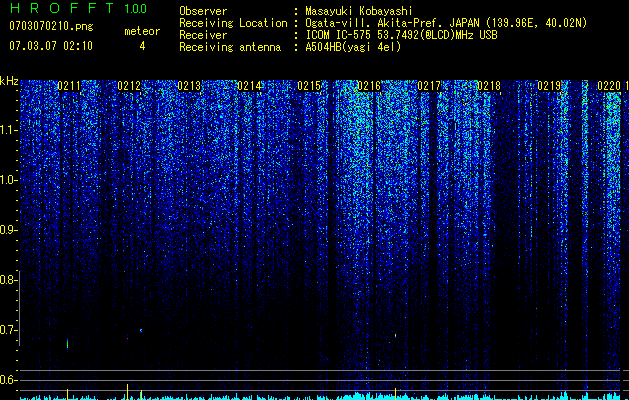
Task: Click the 0.9 kHz axis tick label
Action: tap(8, 230)
